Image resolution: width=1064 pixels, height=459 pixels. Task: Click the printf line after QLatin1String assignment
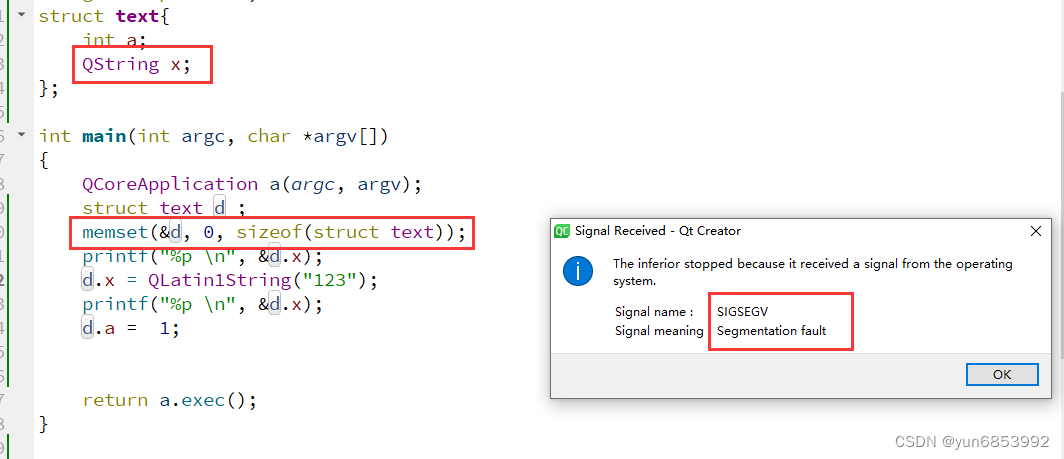click(202, 304)
